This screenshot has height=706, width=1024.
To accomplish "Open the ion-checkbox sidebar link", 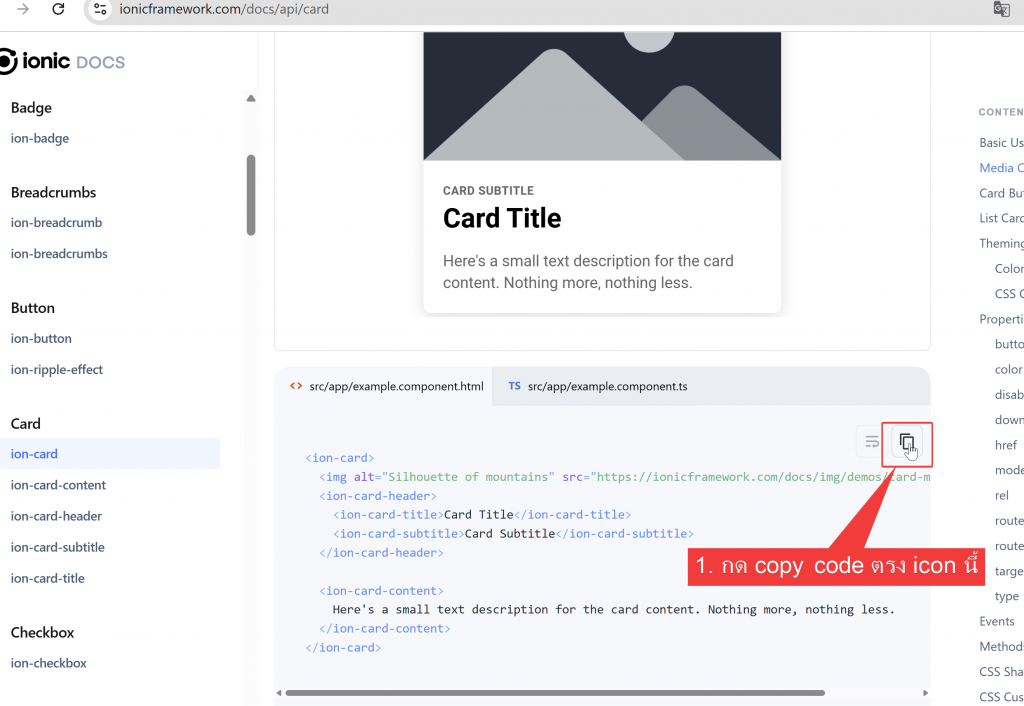I will point(49,663).
